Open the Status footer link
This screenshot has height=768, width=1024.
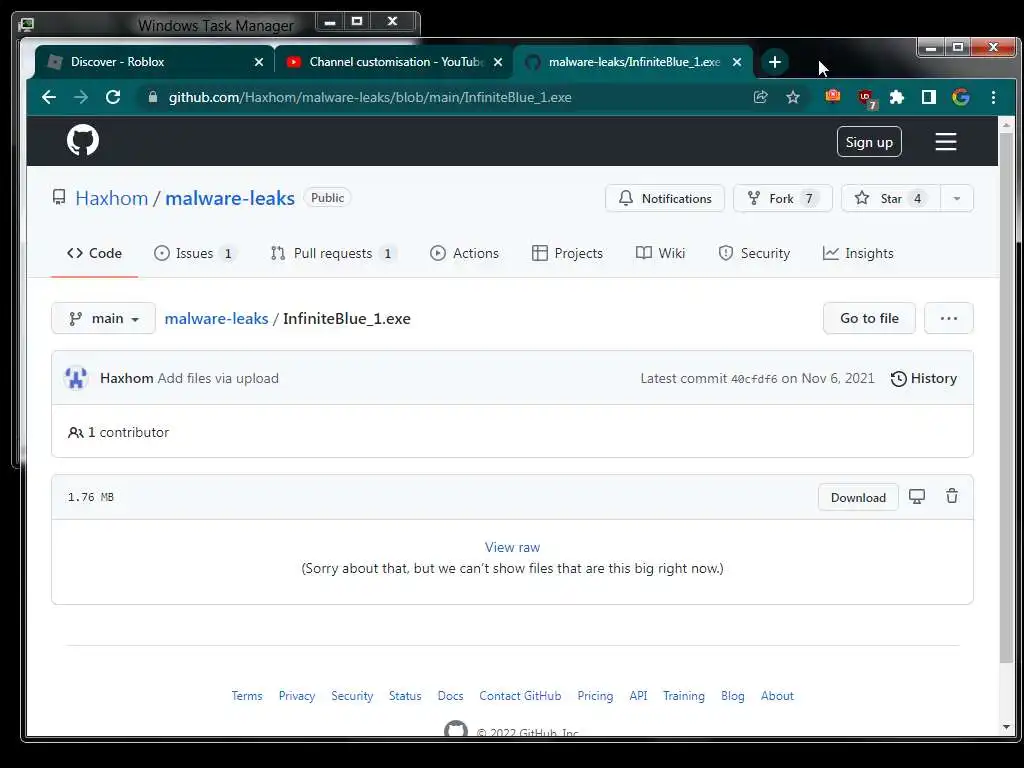click(x=405, y=696)
